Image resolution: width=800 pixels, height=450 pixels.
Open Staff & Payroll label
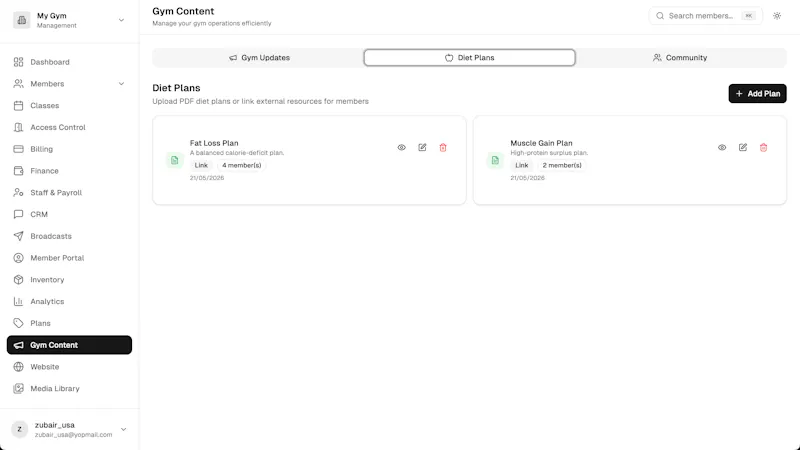[56, 192]
